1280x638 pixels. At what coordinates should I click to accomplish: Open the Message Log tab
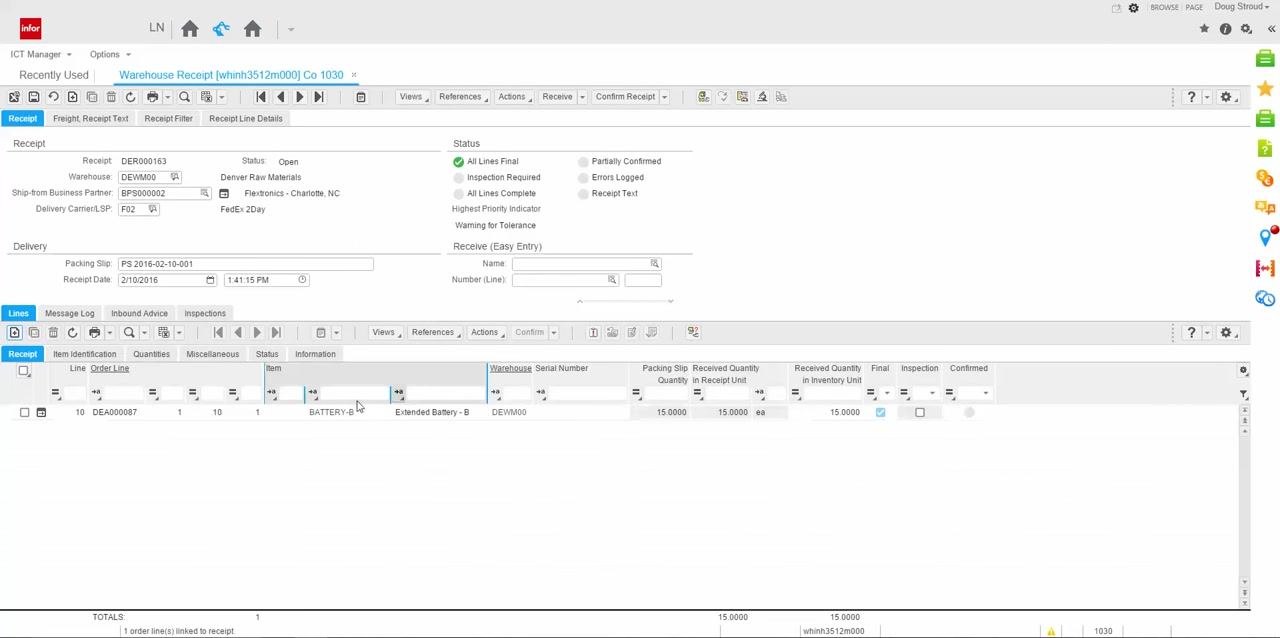pos(70,313)
